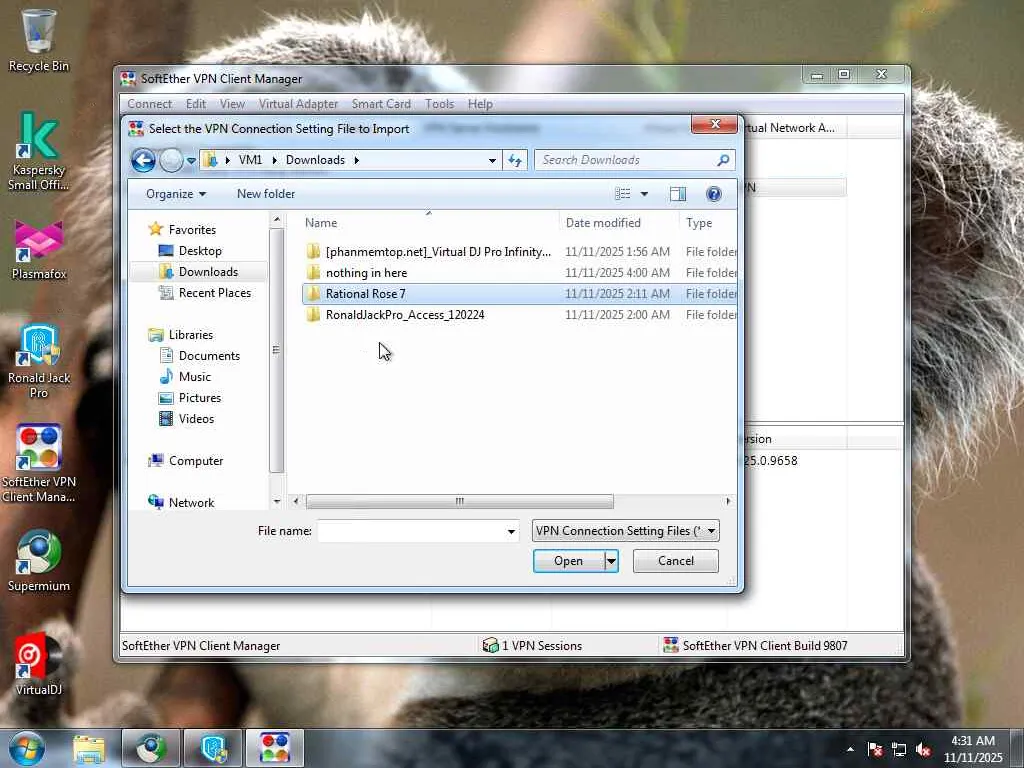Change your view icon in dialog toolbar
1024x768 pixels.
pos(623,194)
